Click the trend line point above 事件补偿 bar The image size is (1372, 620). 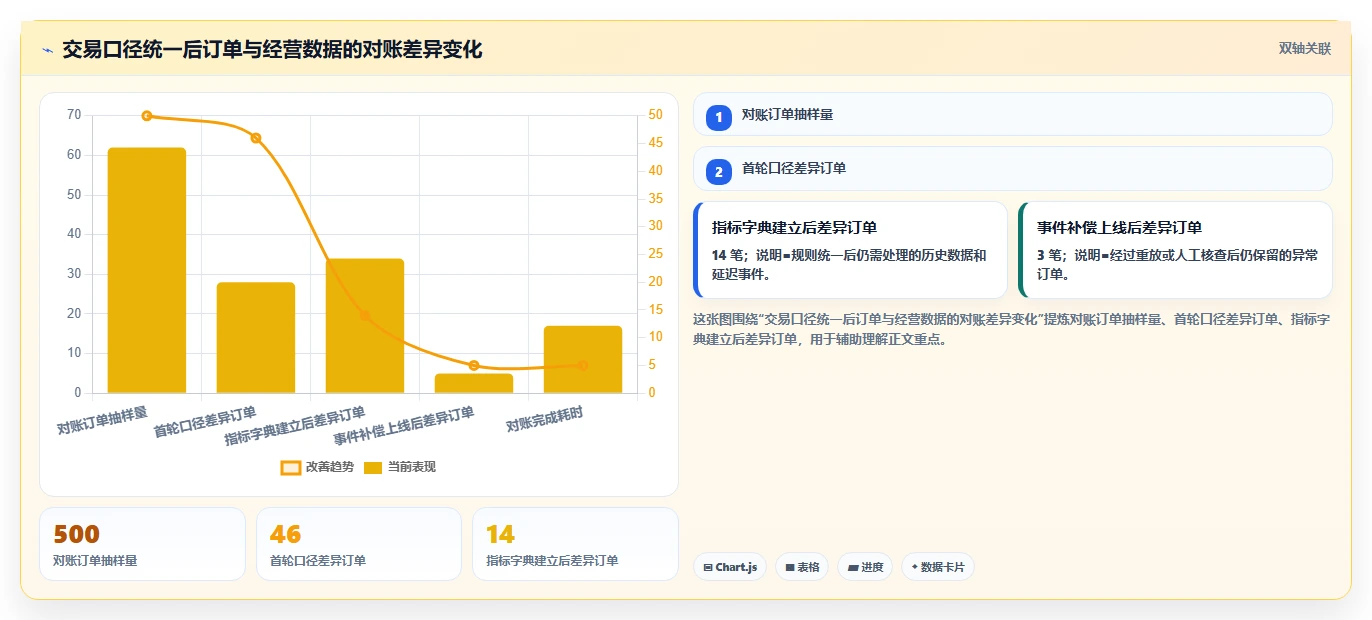(x=474, y=366)
